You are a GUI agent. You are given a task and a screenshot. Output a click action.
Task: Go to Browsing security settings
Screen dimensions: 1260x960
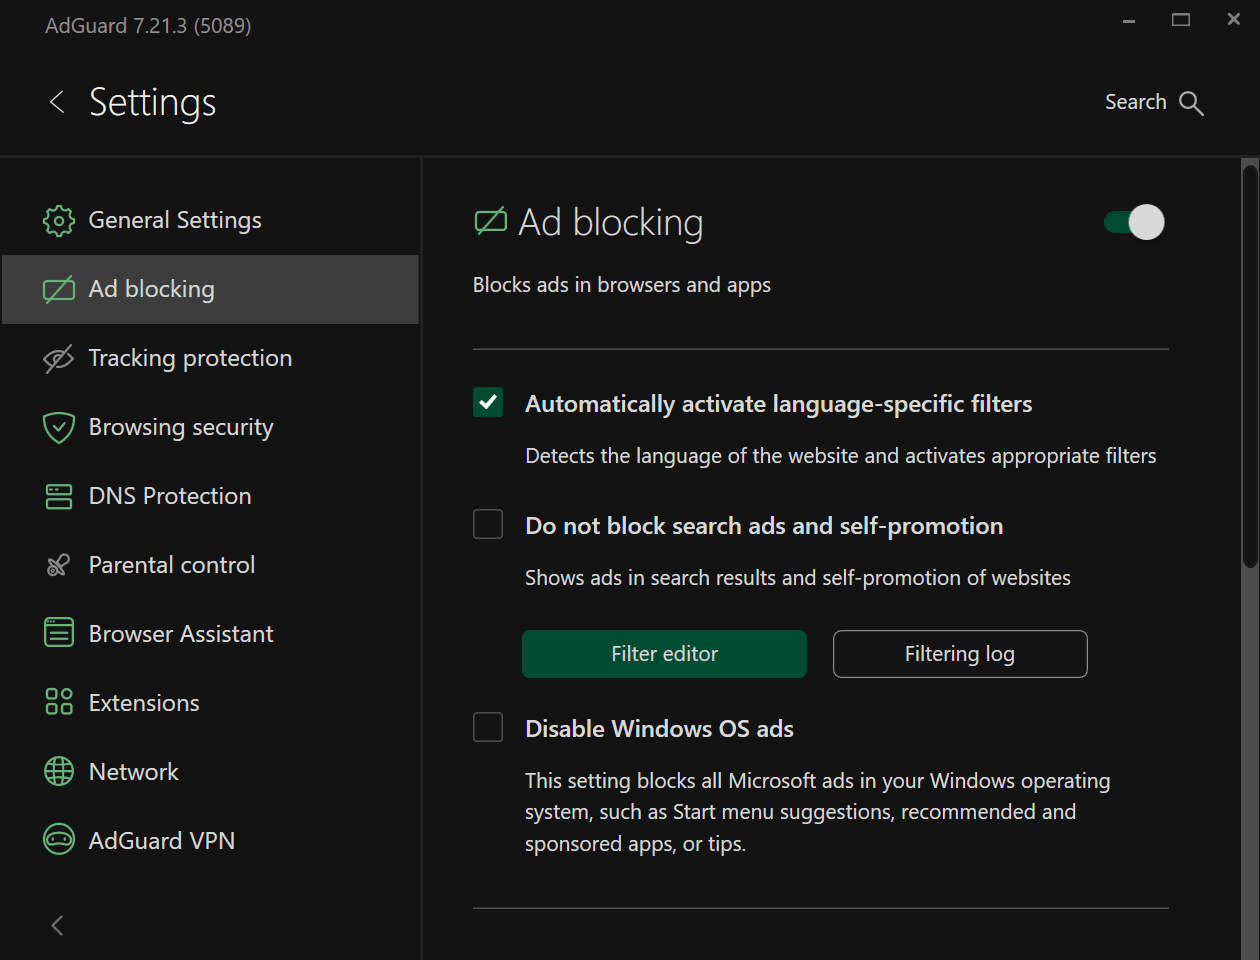point(210,427)
